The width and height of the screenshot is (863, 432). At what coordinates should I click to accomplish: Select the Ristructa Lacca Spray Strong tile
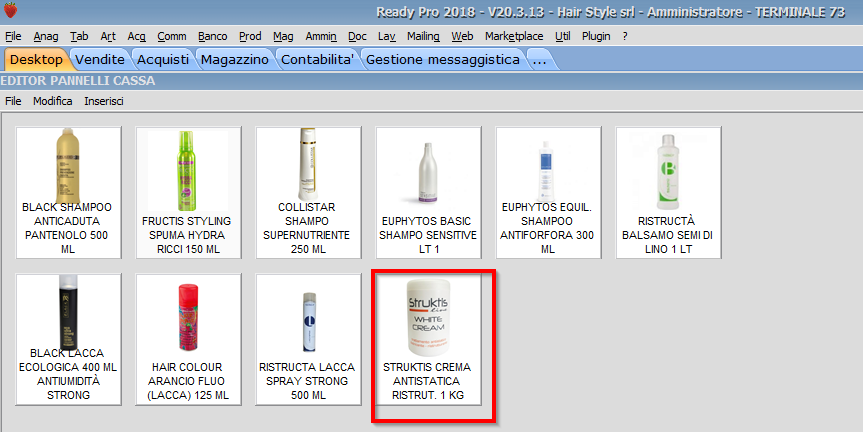point(308,340)
